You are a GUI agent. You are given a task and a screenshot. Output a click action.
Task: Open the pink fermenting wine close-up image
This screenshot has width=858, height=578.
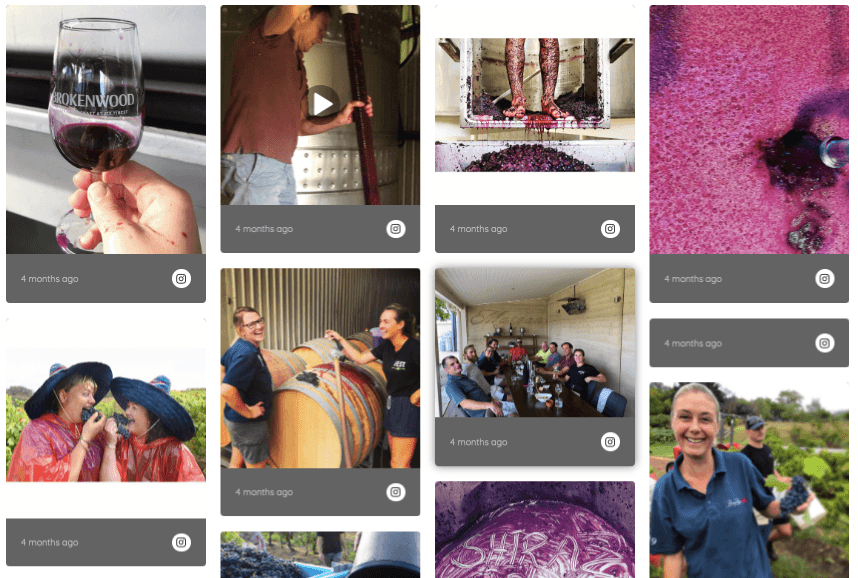[749, 130]
